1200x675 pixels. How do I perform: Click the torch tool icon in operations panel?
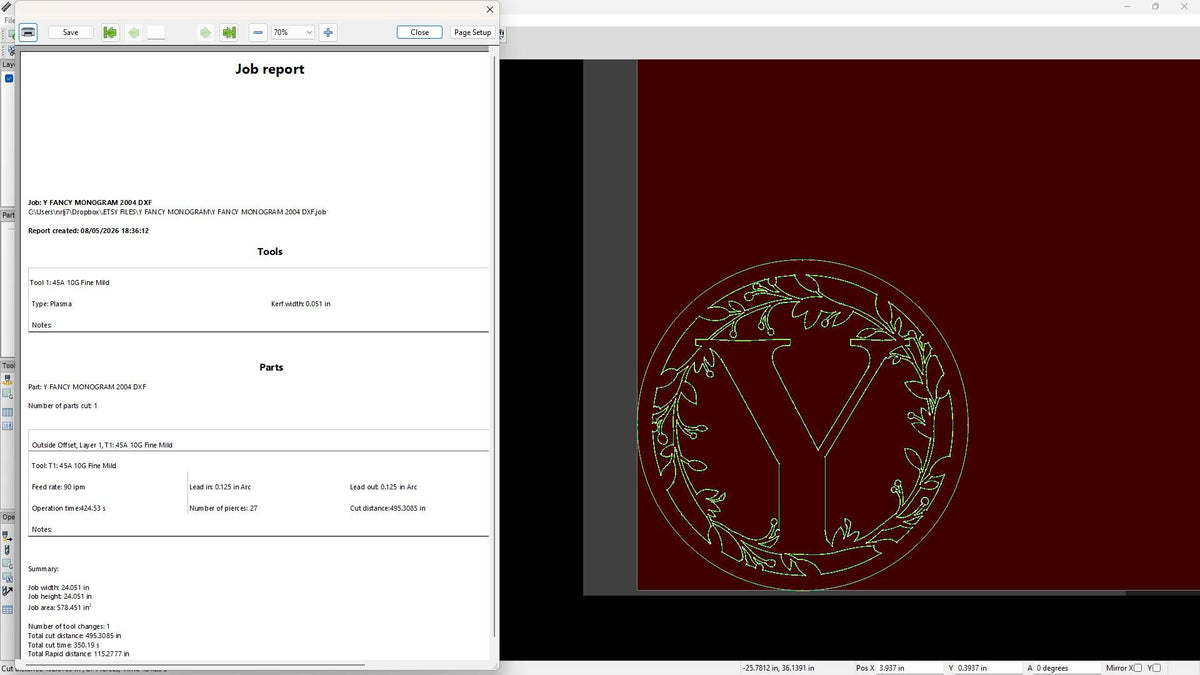8,550
